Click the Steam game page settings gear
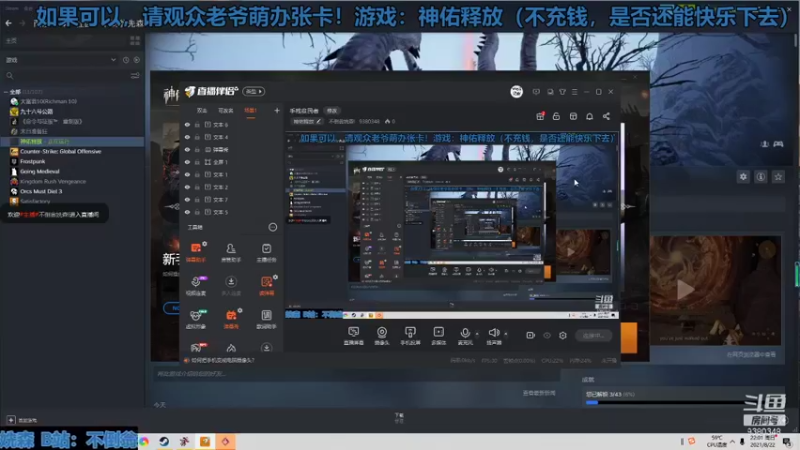Viewport: 800px width, 450px height. pos(743,177)
